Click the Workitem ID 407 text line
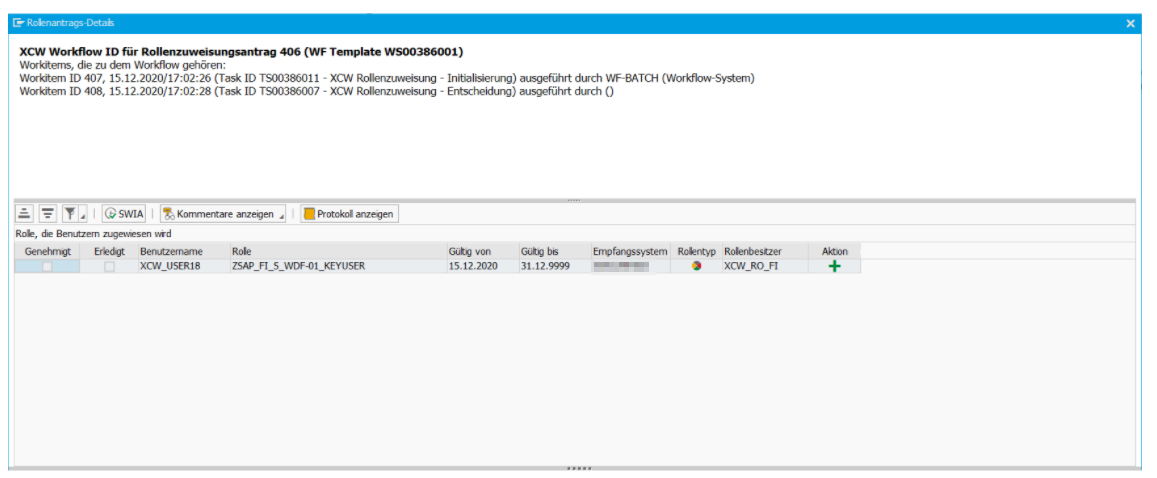The width and height of the screenshot is (1157, 478). (387, 77)
